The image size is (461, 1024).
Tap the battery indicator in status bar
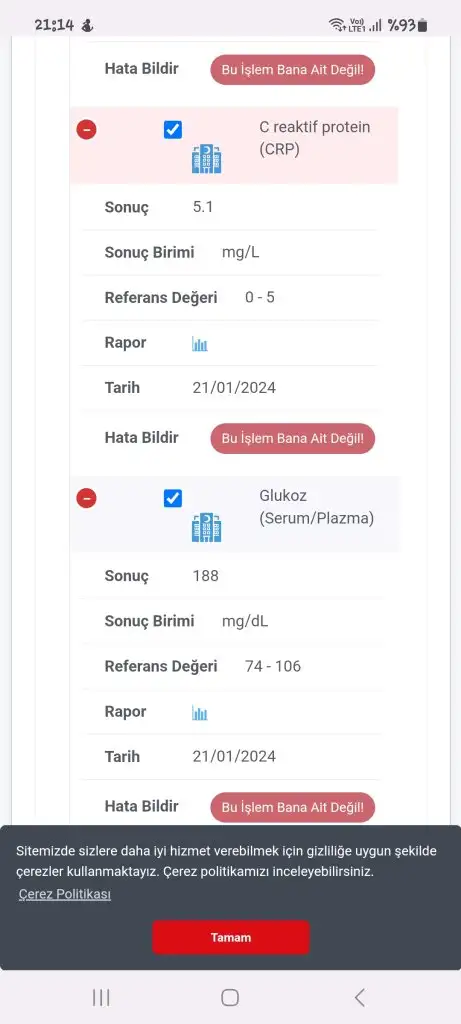[x=422, y=25]
